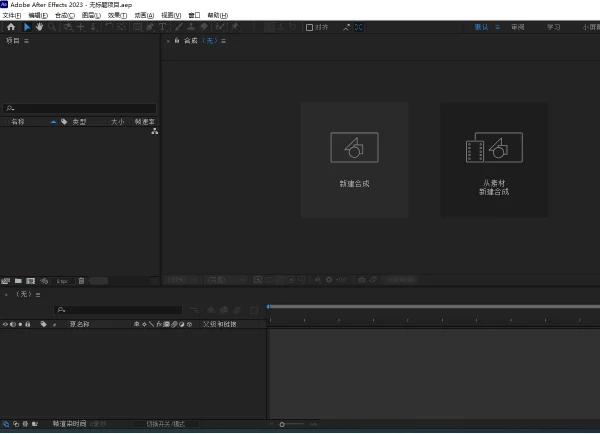Click the 新建合成 new composition card
Screen dimensions: 600x434
coord(354,160)
